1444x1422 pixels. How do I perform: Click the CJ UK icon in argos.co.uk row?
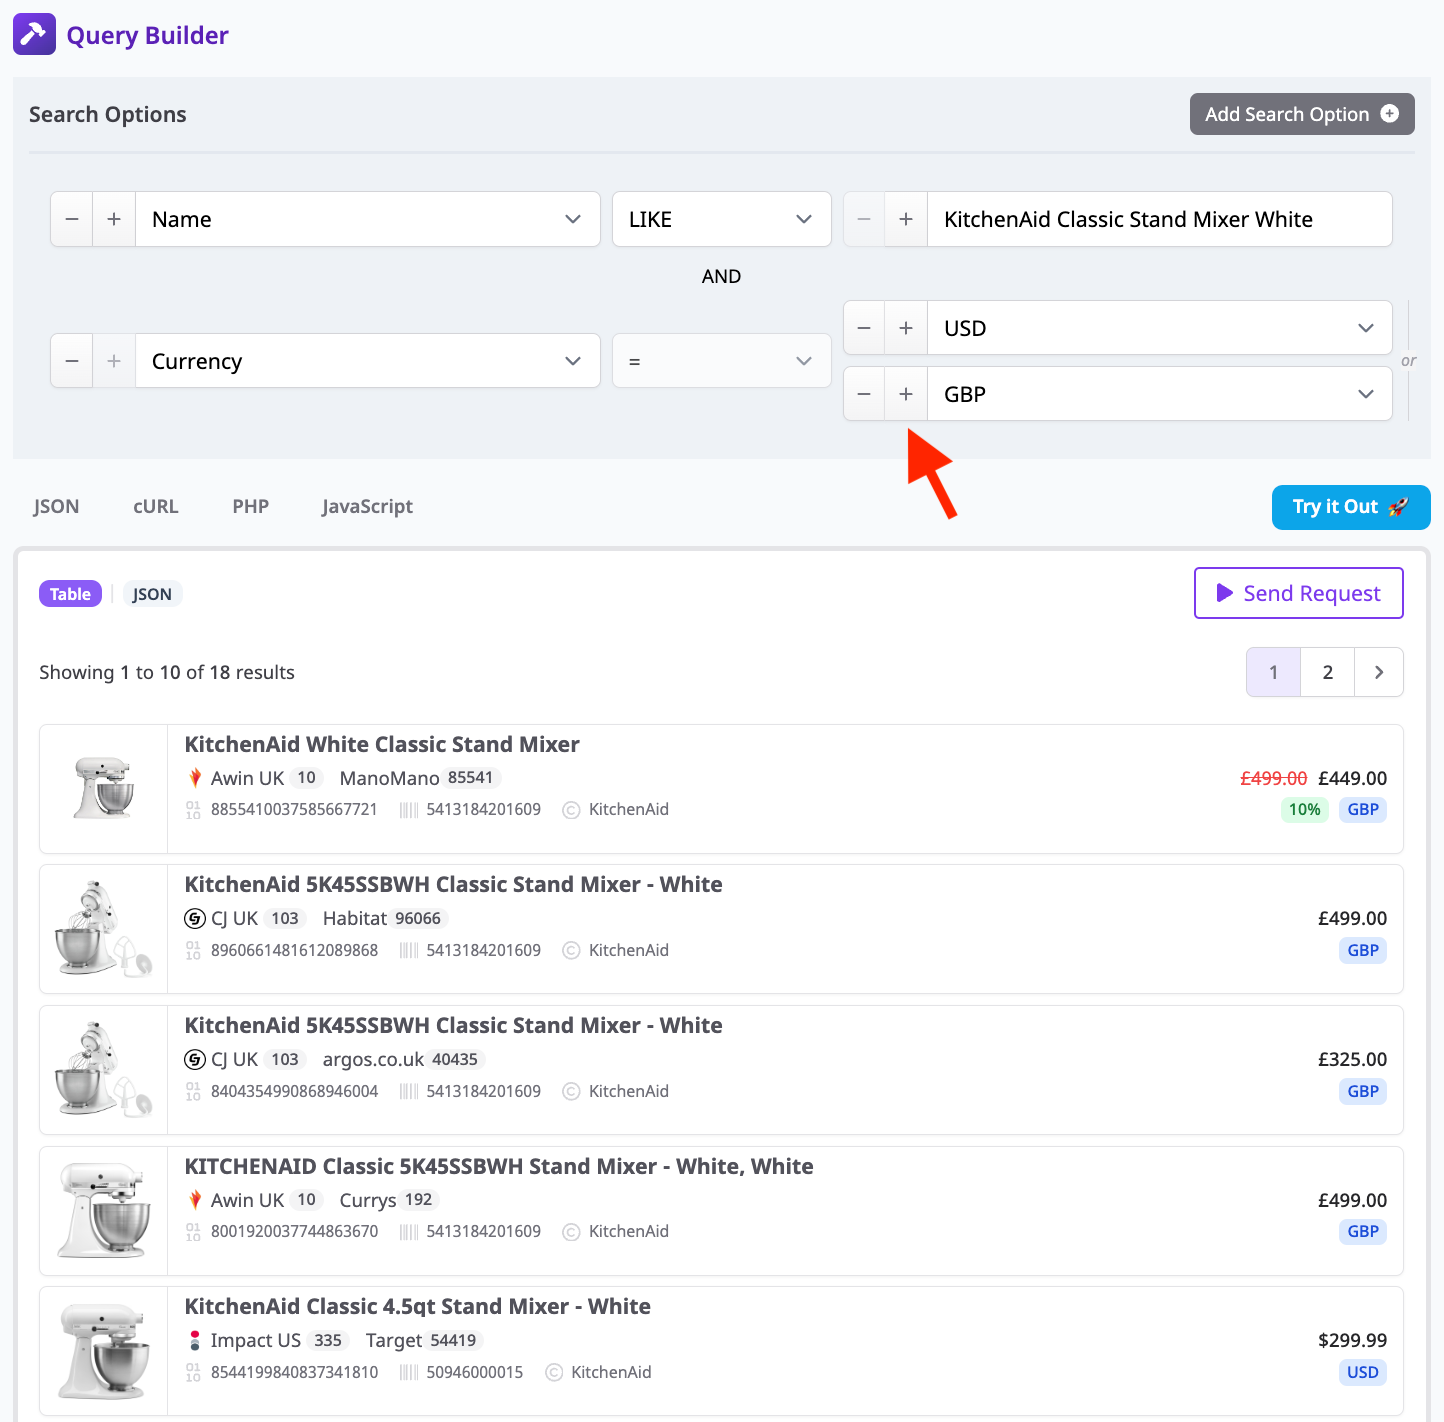coord(195,1059)
